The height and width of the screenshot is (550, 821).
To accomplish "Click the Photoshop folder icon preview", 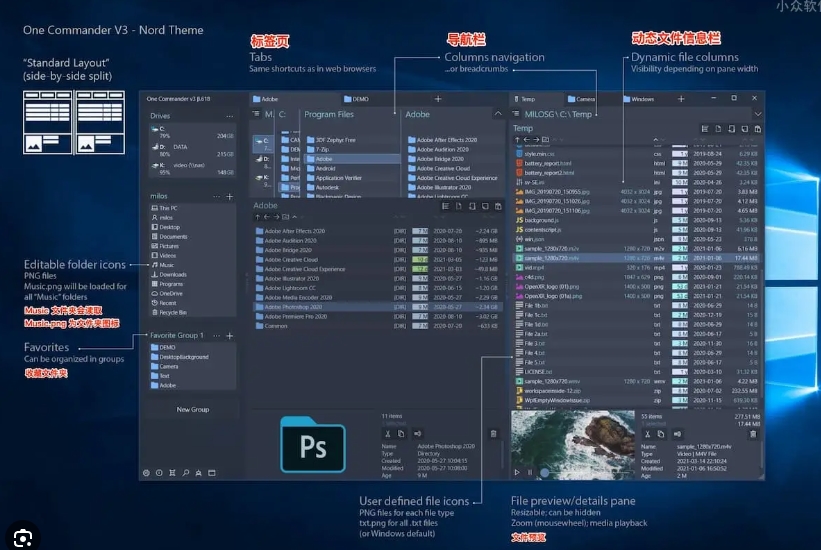I will (313, 445).
